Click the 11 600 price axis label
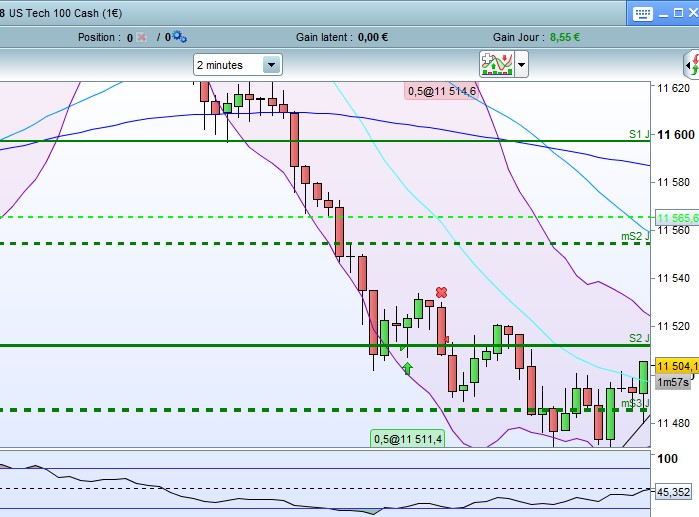 (676, 135)
